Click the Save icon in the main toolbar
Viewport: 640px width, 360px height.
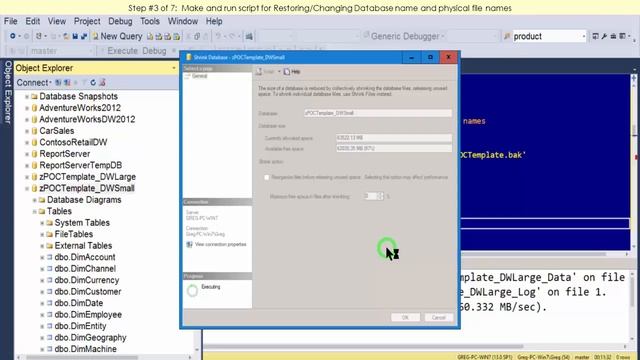[75, 36]
